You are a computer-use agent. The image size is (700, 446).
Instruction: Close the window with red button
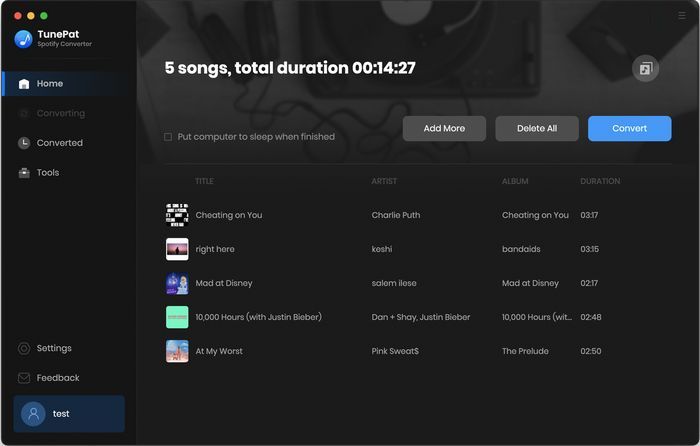click(x=18, y=16)
